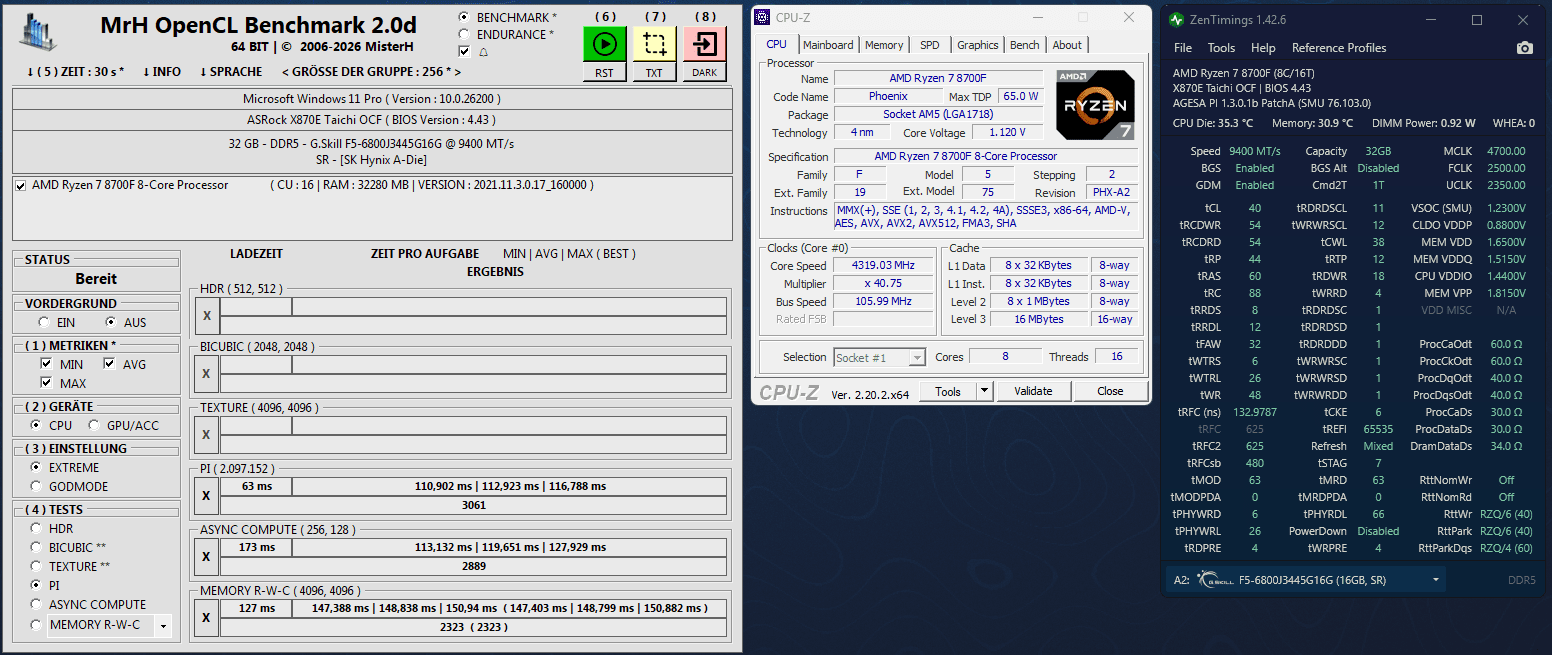This screenshot has height=655, width=1552.
Task: Click the Tools button in CPU-Z
Action: (948, 391)
